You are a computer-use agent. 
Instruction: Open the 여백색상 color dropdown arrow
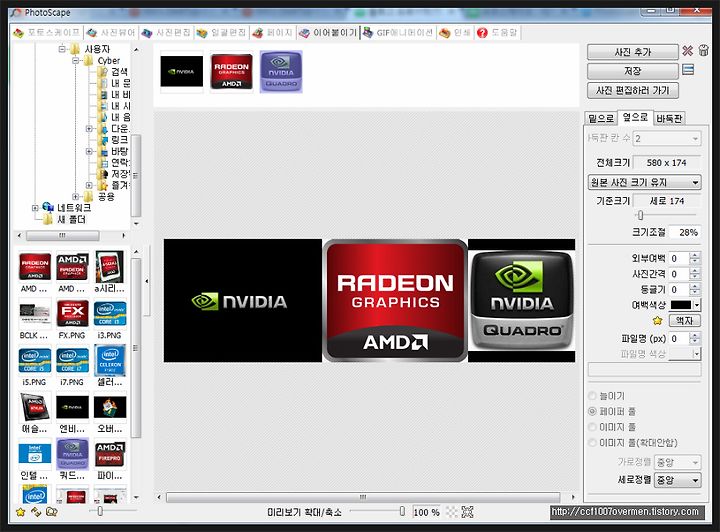pyautogui.click(x=697, y=305)
